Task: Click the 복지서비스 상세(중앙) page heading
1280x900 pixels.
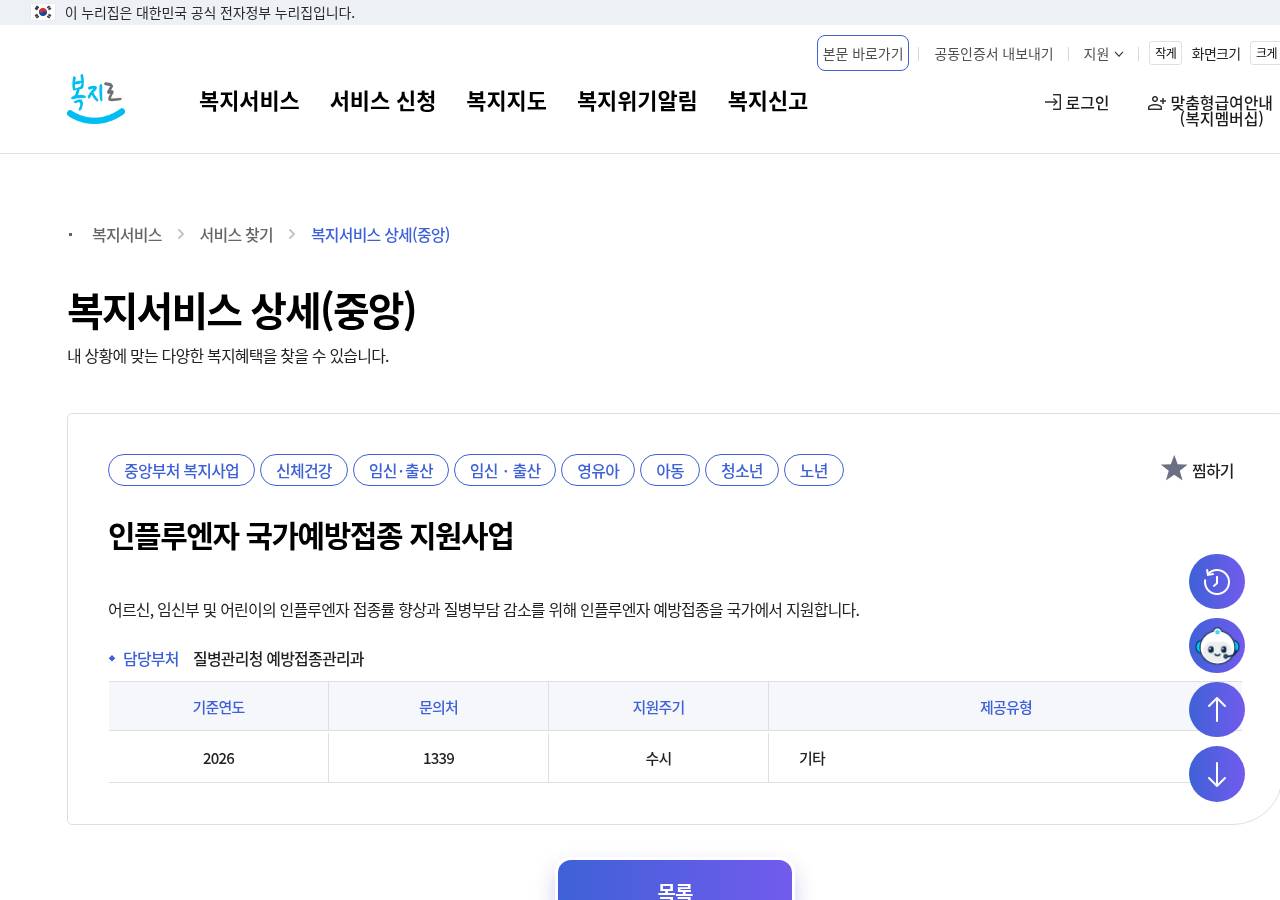Action: (x=241, y=310)
